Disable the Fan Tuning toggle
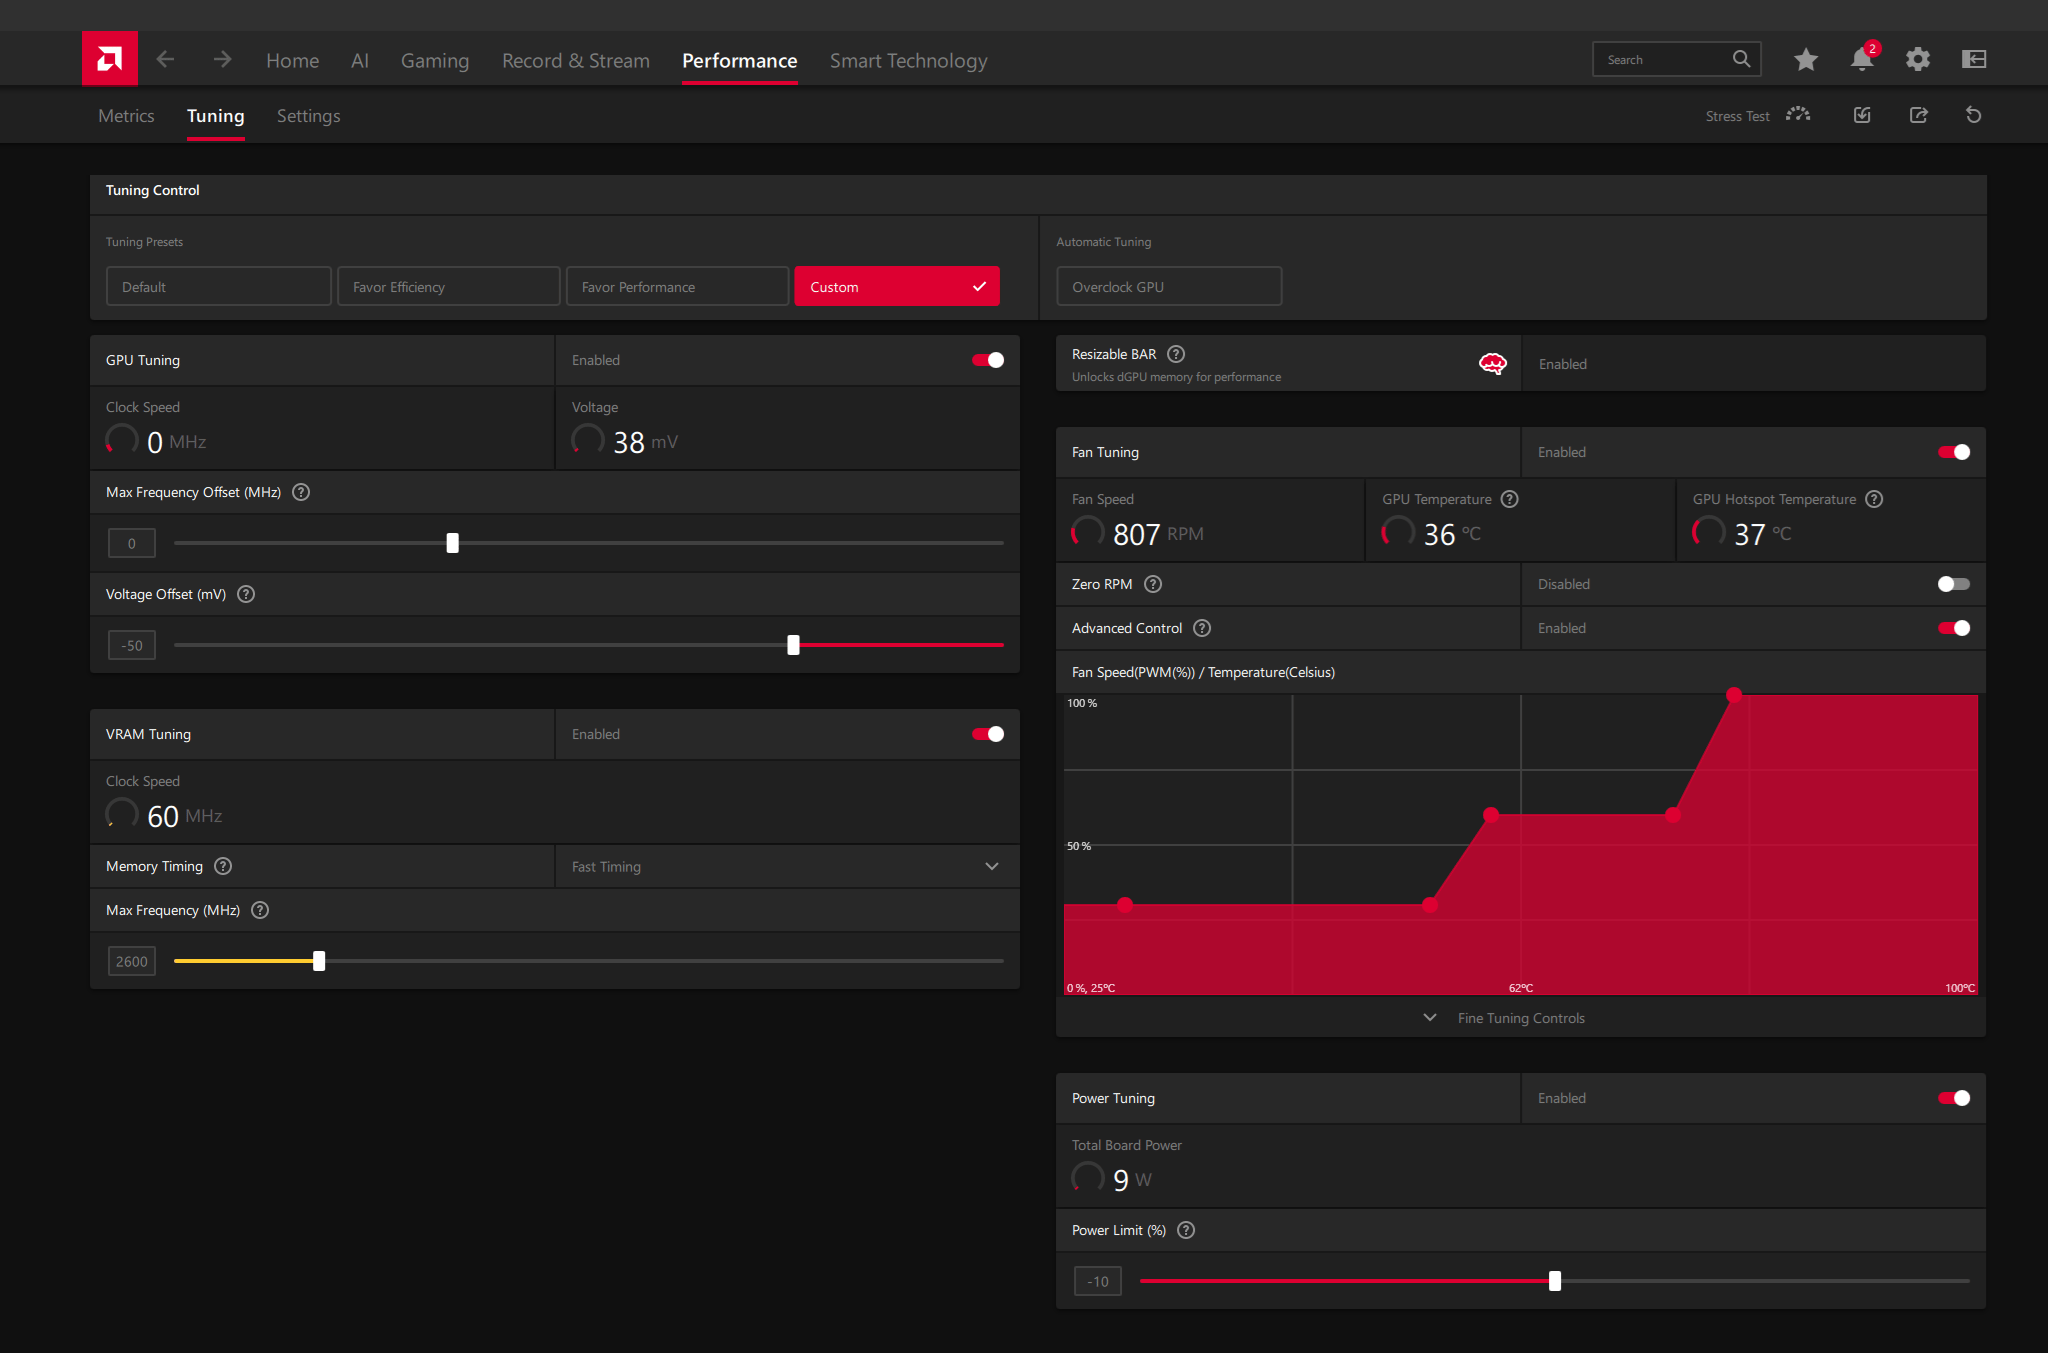 pos(1954,452)
